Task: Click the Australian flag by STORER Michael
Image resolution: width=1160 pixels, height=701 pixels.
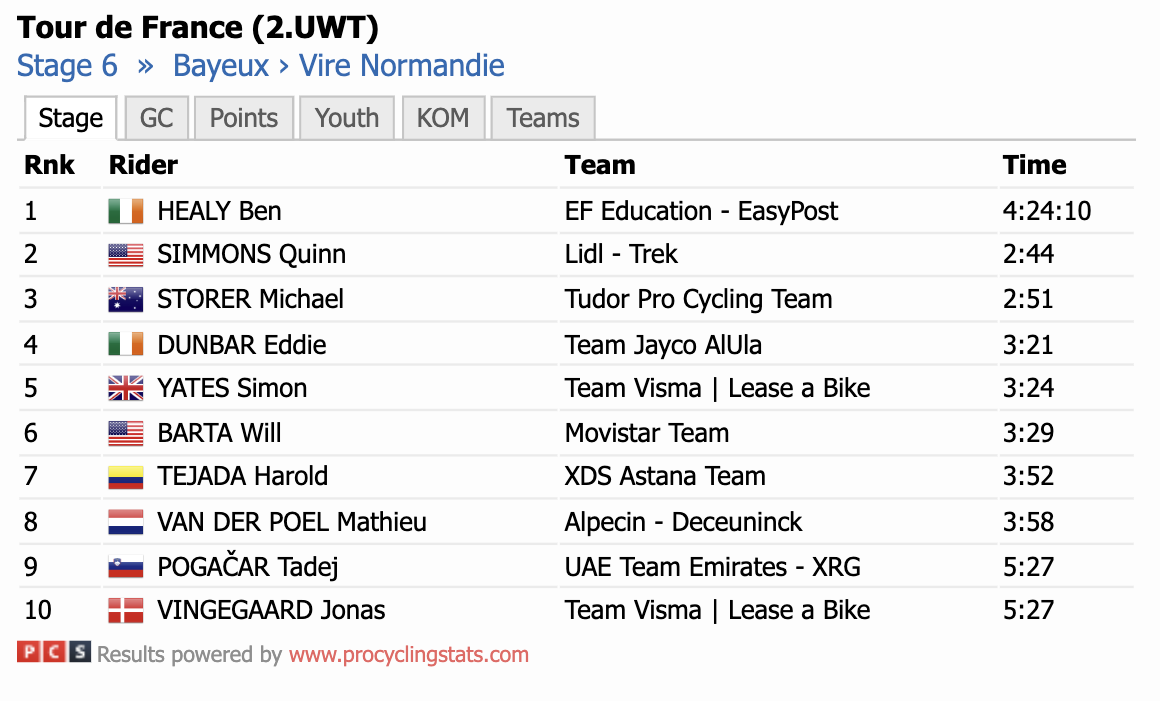Action: point(126,299)
